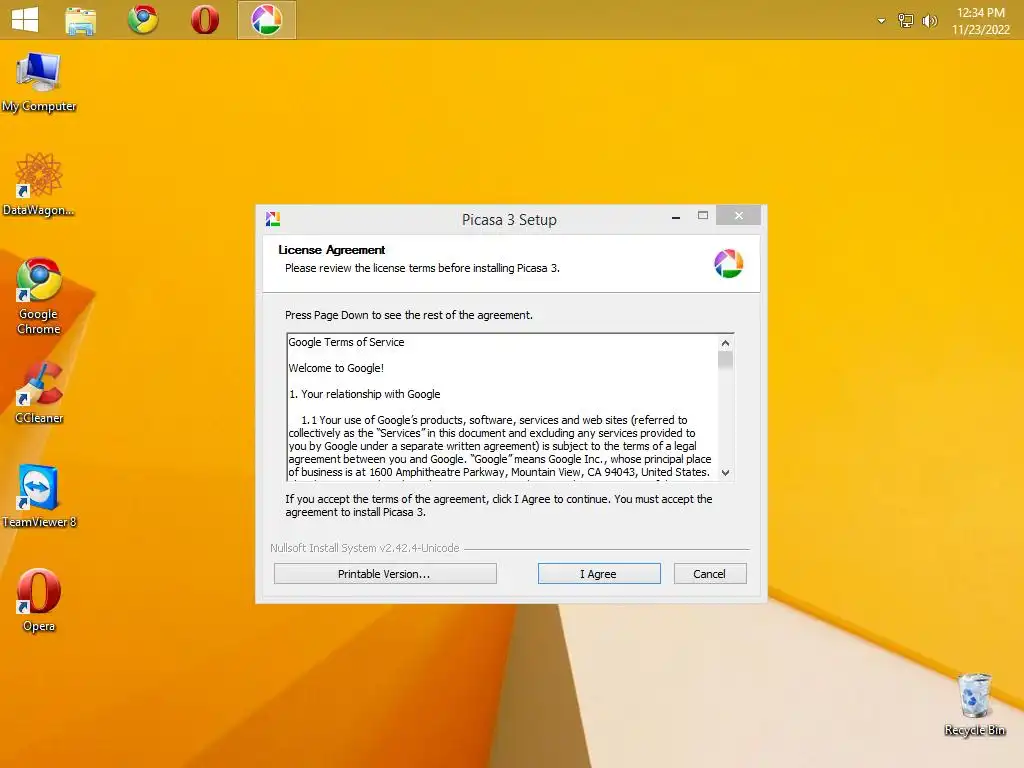Click 'Press Page Down to see the rest' text
The width and height of the screenshot is (1024, 768).
coord(409,315)
